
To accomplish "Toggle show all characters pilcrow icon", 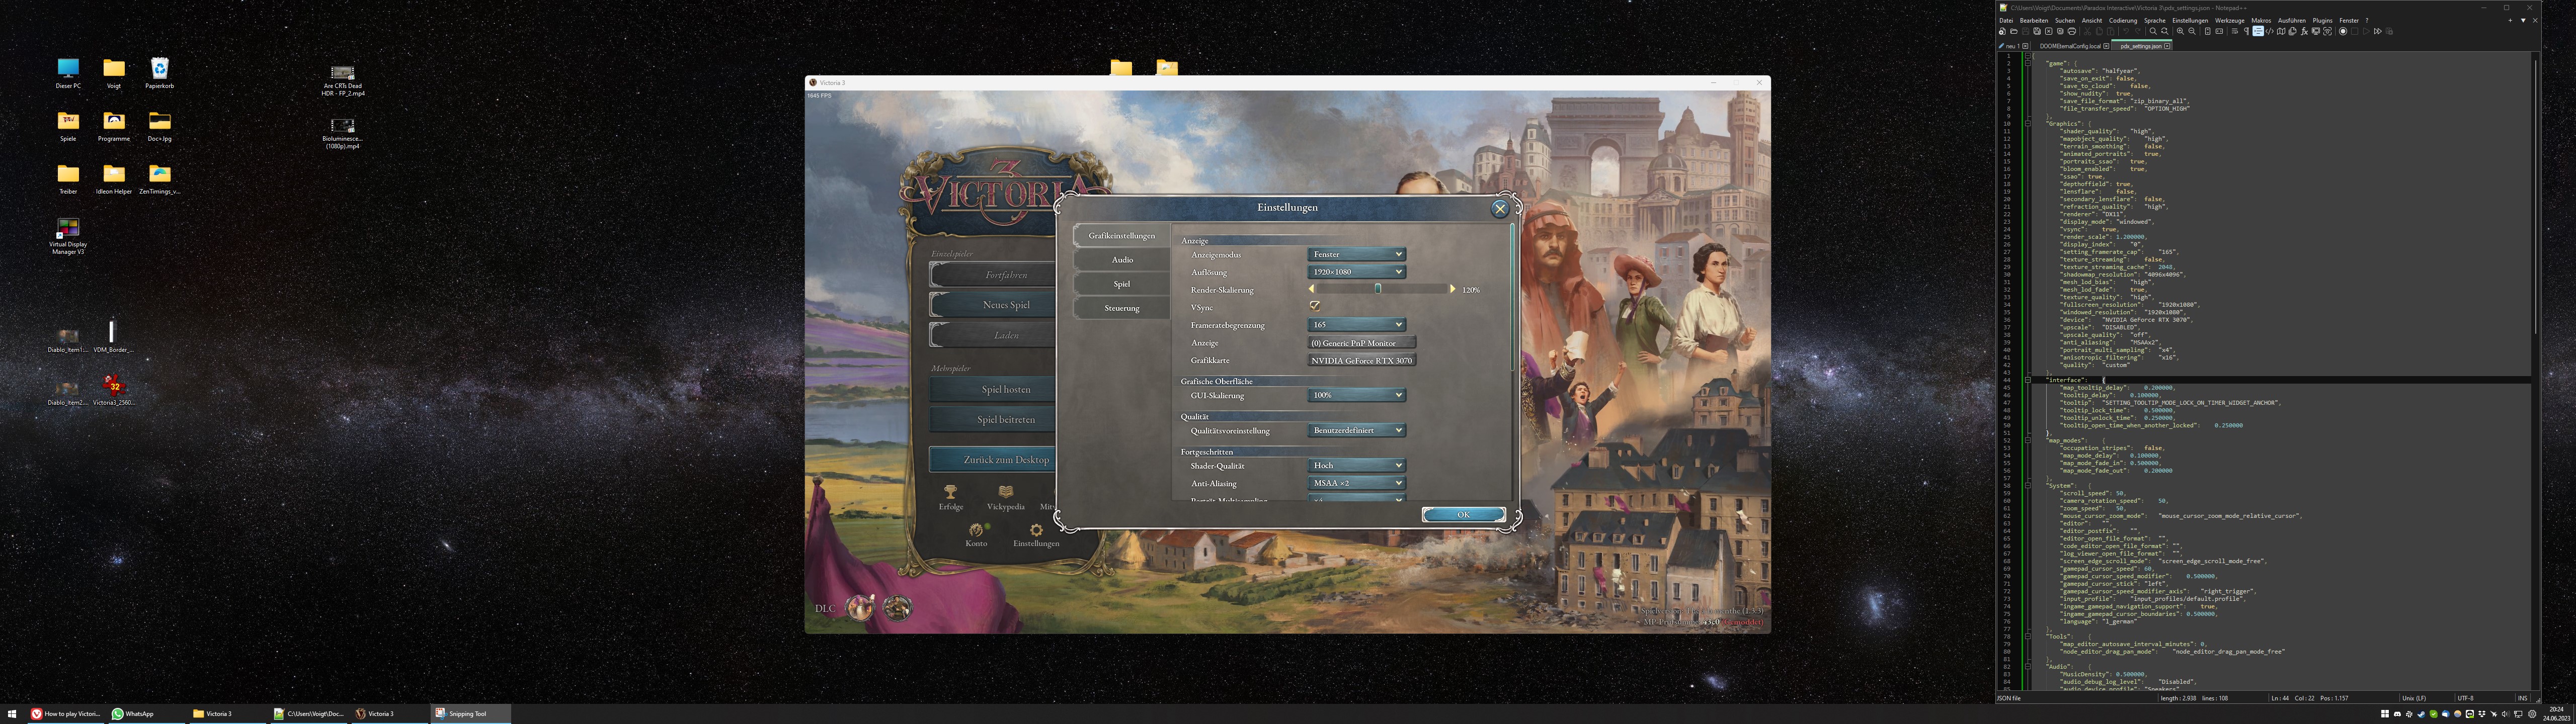I will coord(2247,32).
